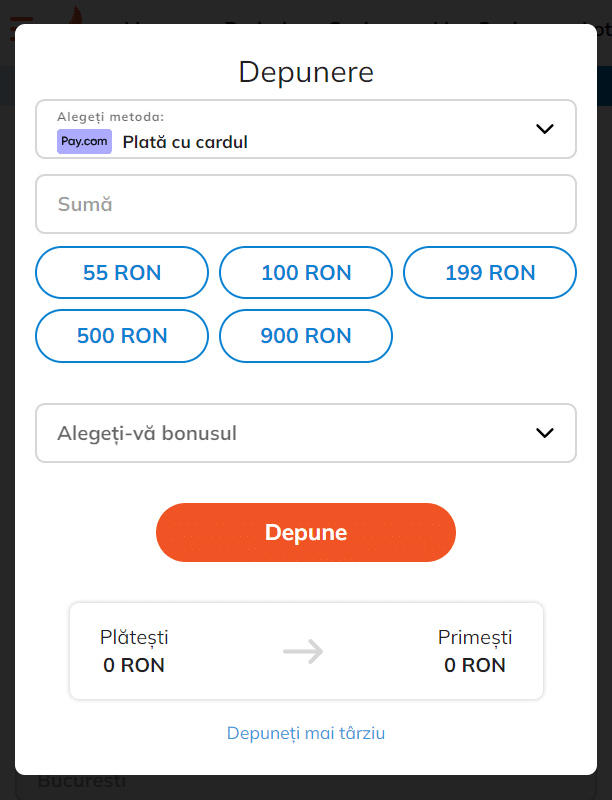Viewport: 612px width, 800px height.
Task: Click the 'Alegeți metoda:' label
Action: click(110, 117)
